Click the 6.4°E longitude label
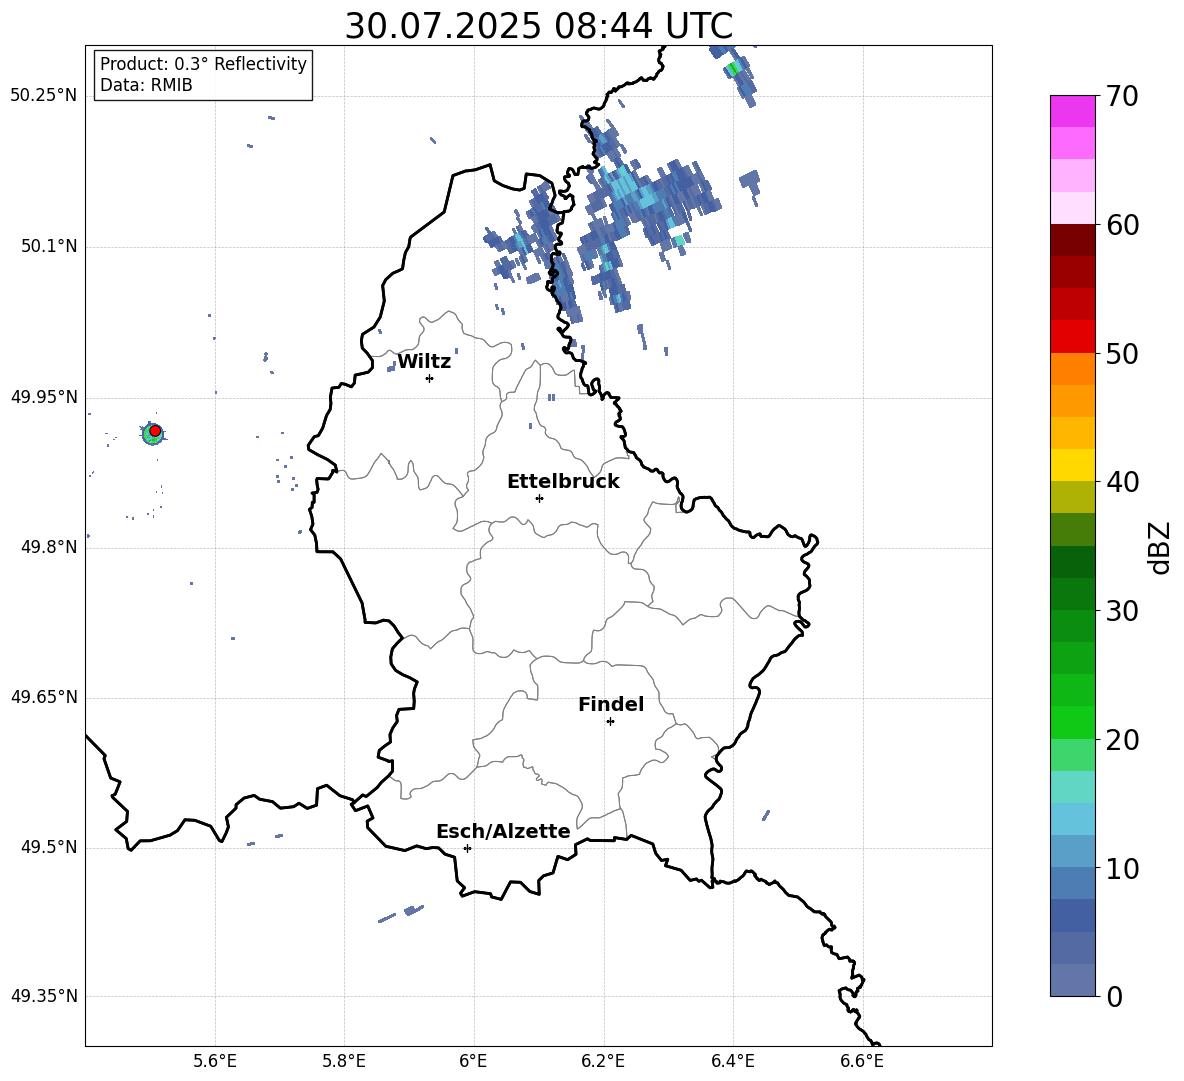Viewport: 1184px width, 1081px height. pos(732,1061)
